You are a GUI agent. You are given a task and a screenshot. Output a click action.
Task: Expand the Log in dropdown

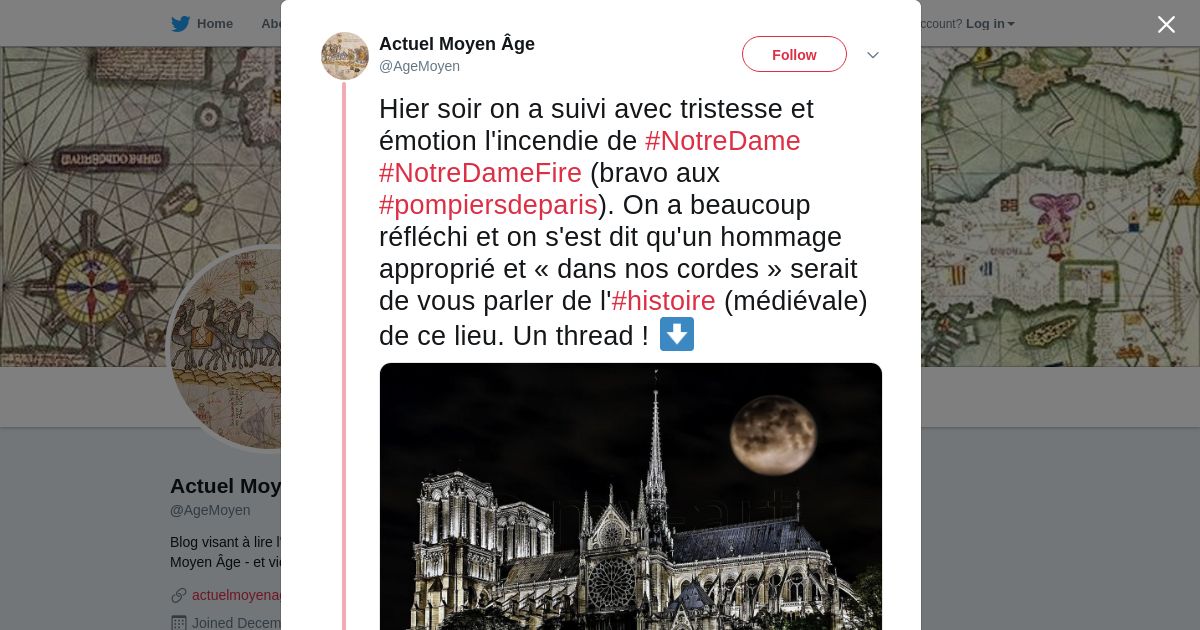click(990, 24)
